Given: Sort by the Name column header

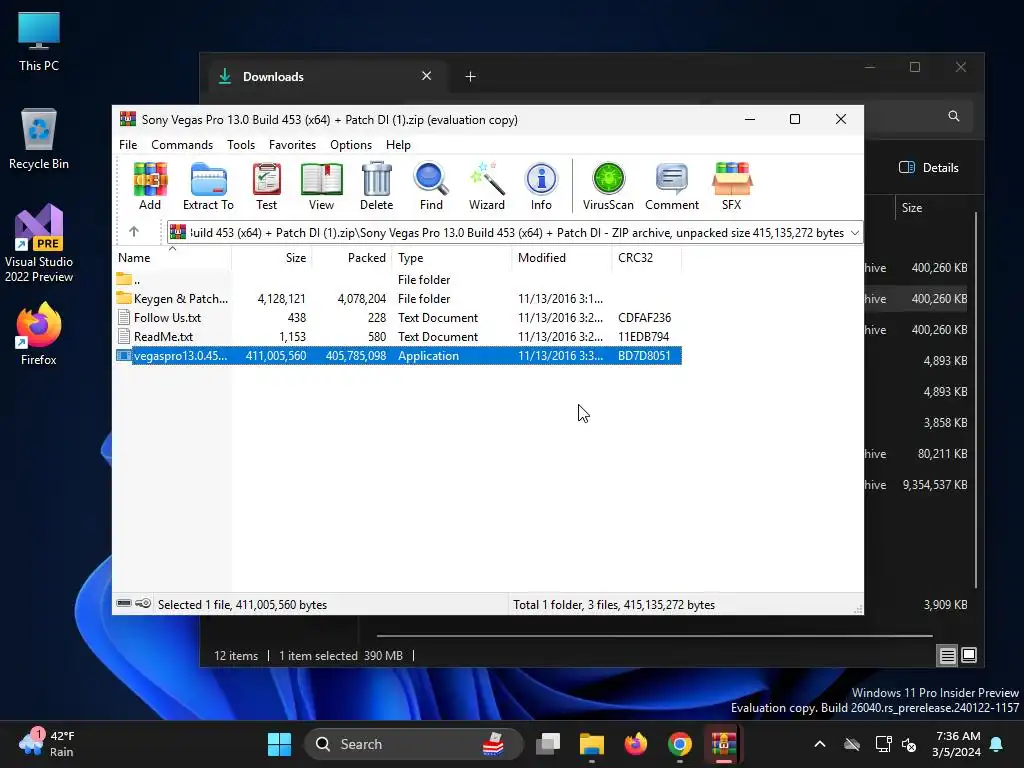Looking at the screenshot, I should coord(172,258).
